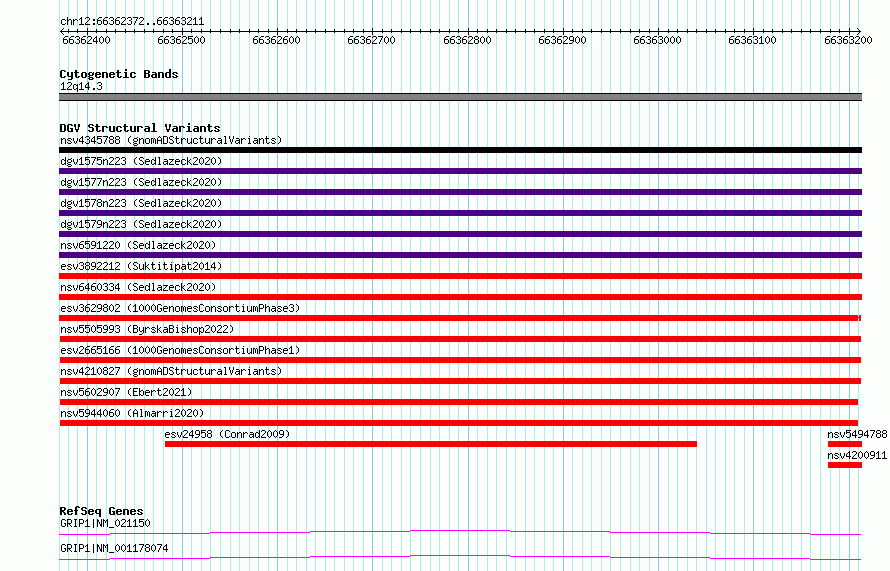Viewport: 890px width, 571px height.
Task: Click ruler position 66362900
Action: tap(562, 40)
